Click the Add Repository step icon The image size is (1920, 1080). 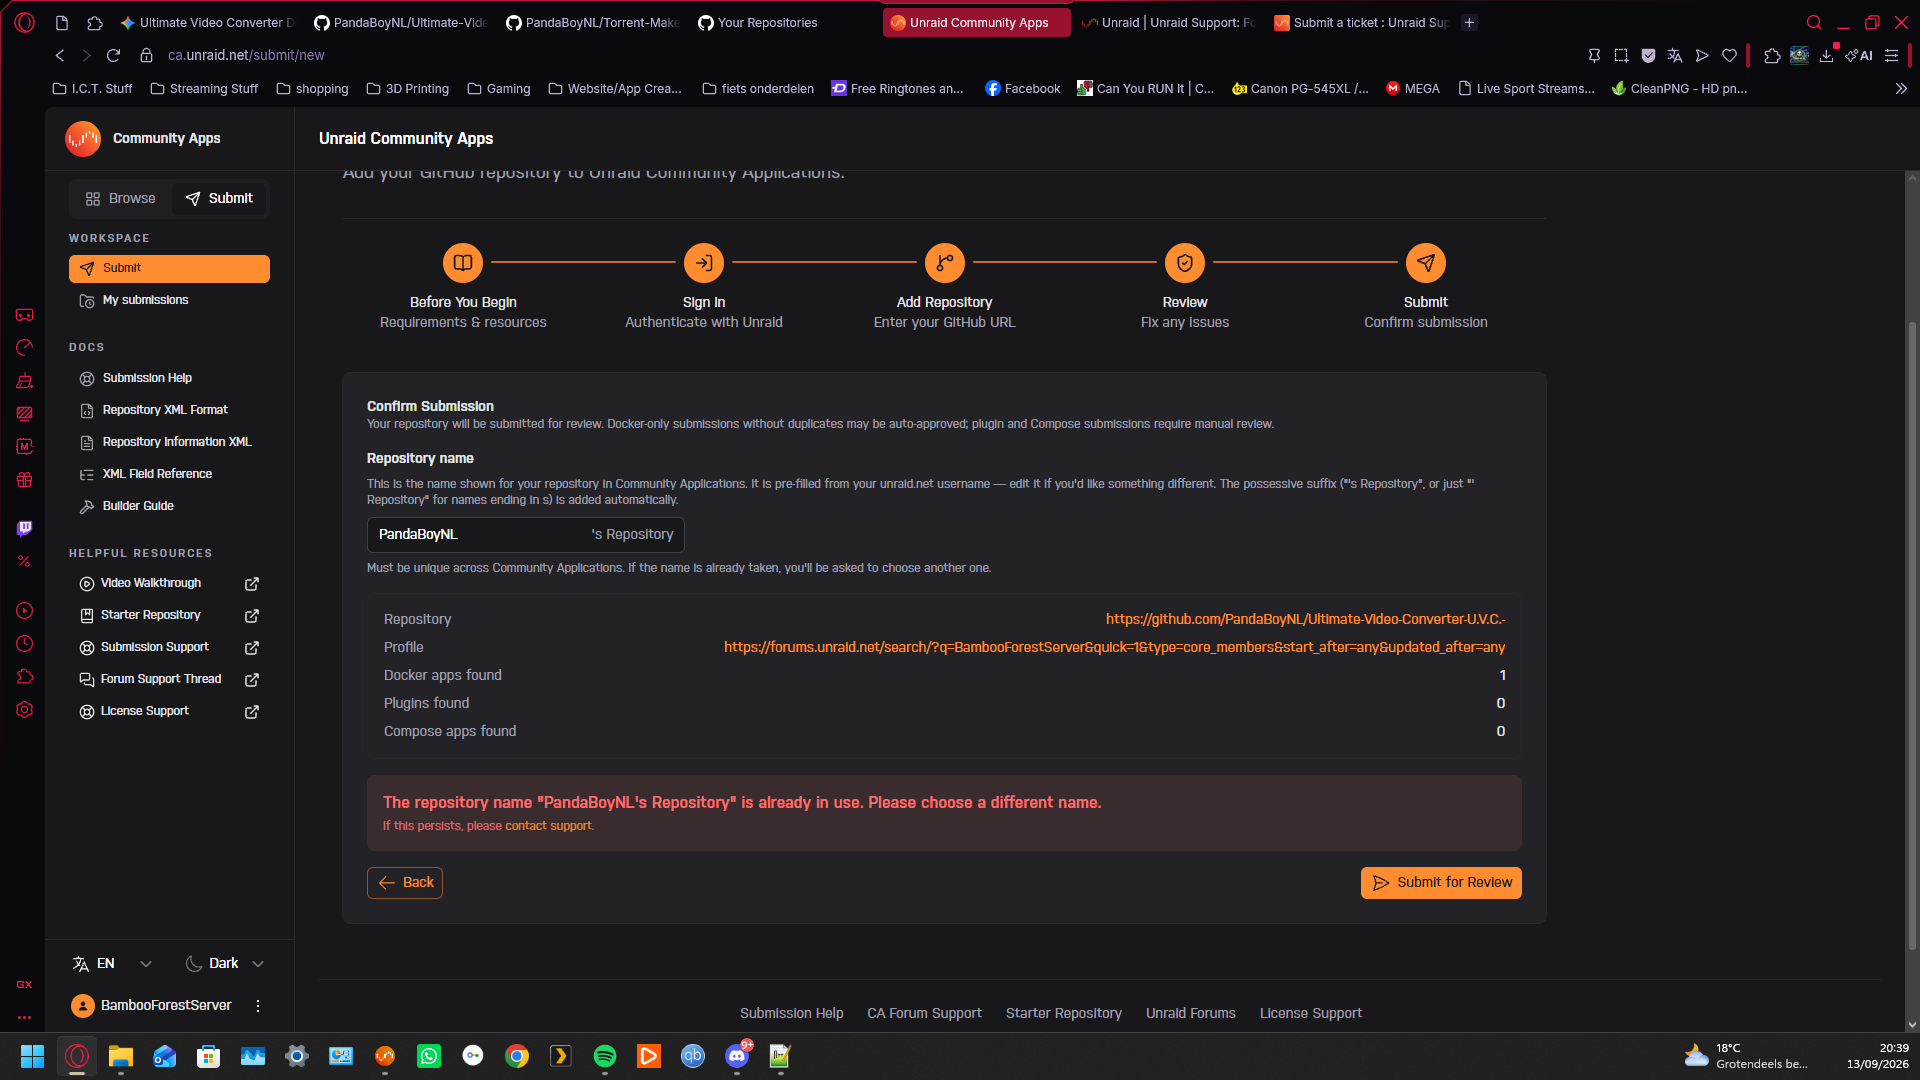pyautogui.click(x=945, y=263)
